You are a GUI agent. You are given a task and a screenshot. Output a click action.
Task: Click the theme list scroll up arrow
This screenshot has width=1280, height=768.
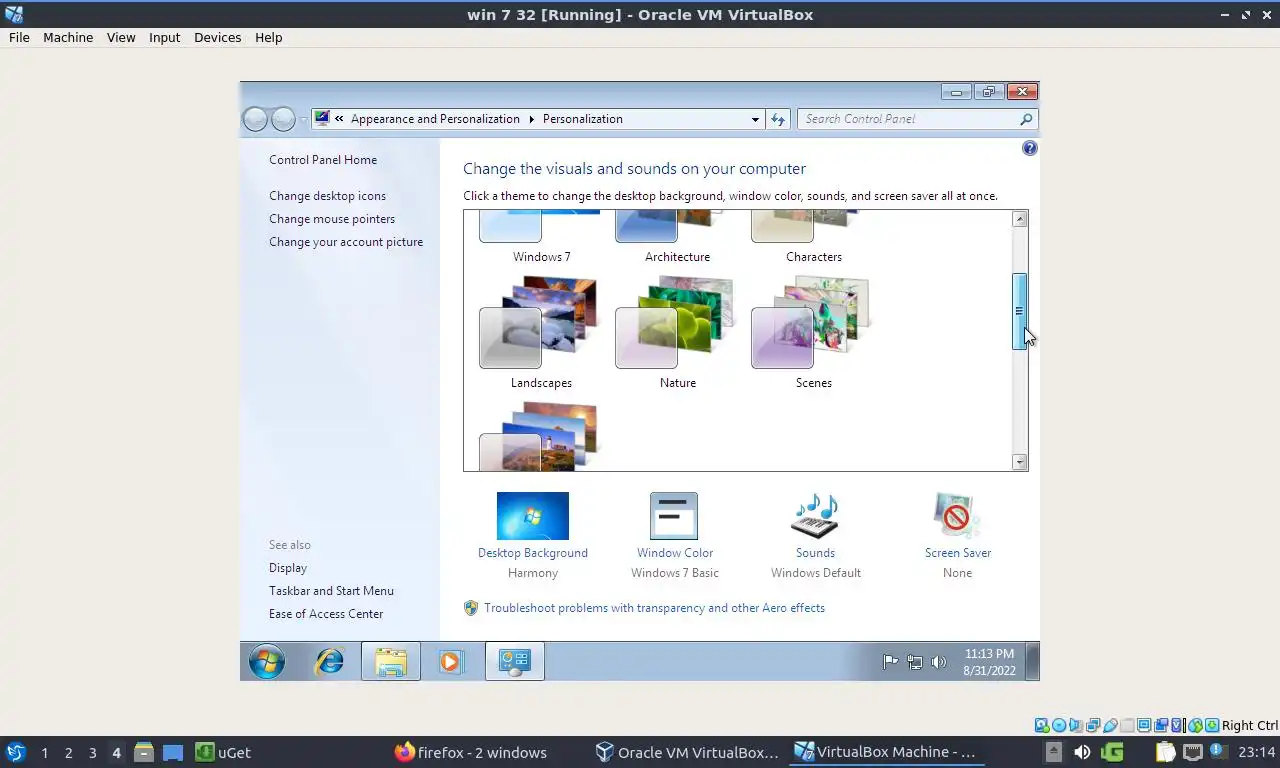1019,219
